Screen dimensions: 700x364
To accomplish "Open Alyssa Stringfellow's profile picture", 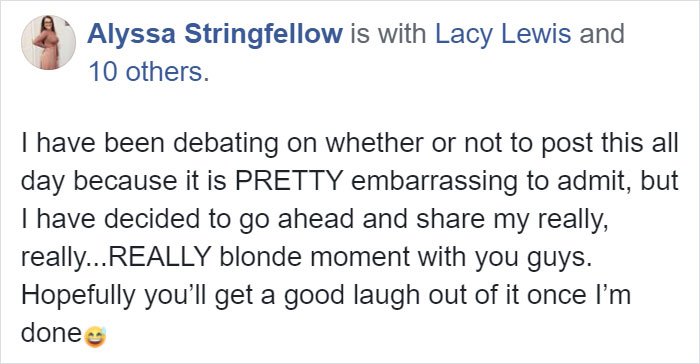I will click(48, 42).
